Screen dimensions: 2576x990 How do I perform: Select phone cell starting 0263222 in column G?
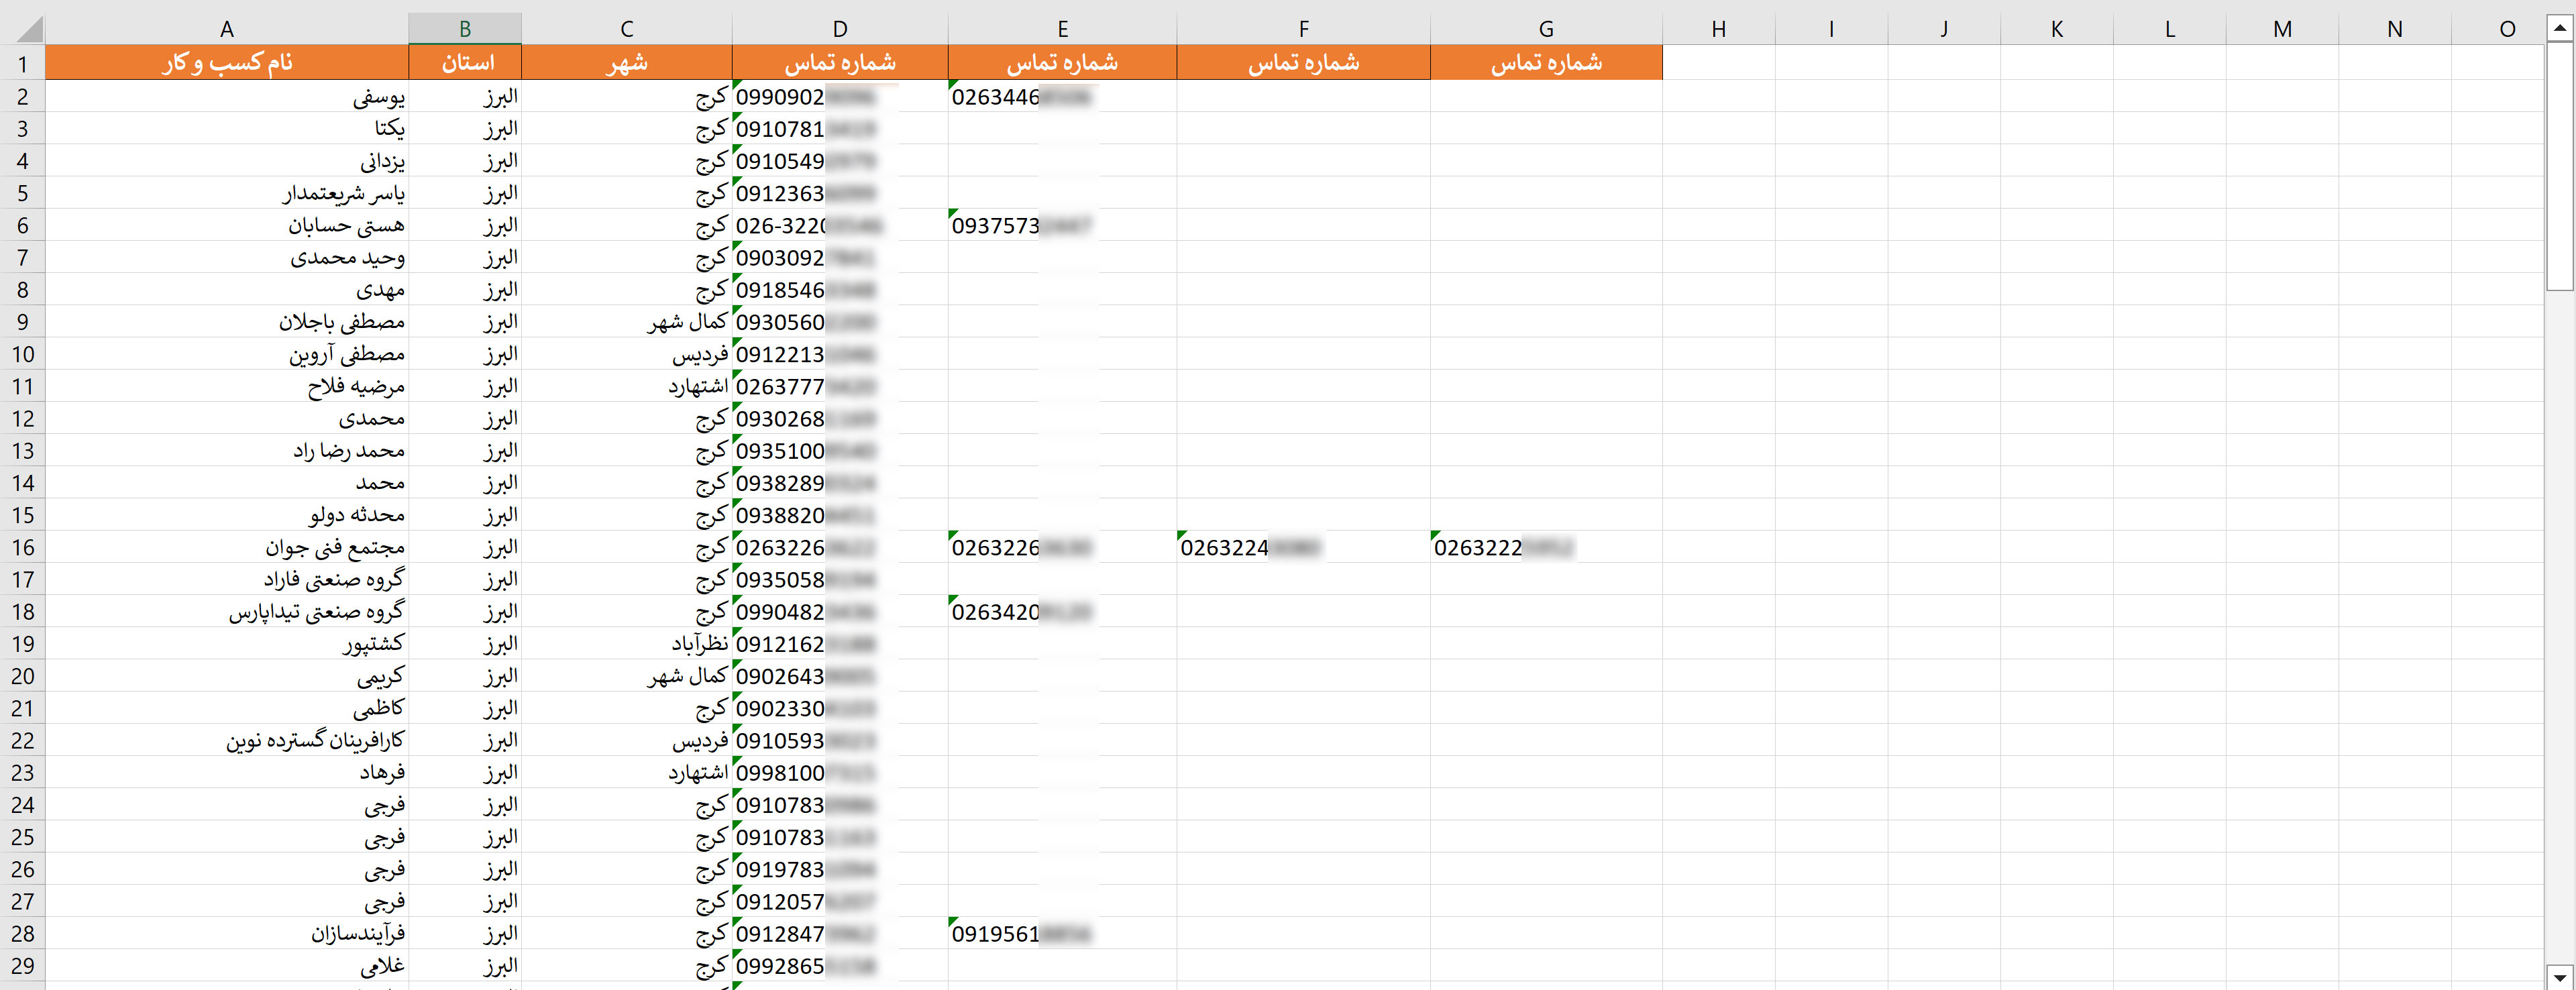click(1546, 547)
